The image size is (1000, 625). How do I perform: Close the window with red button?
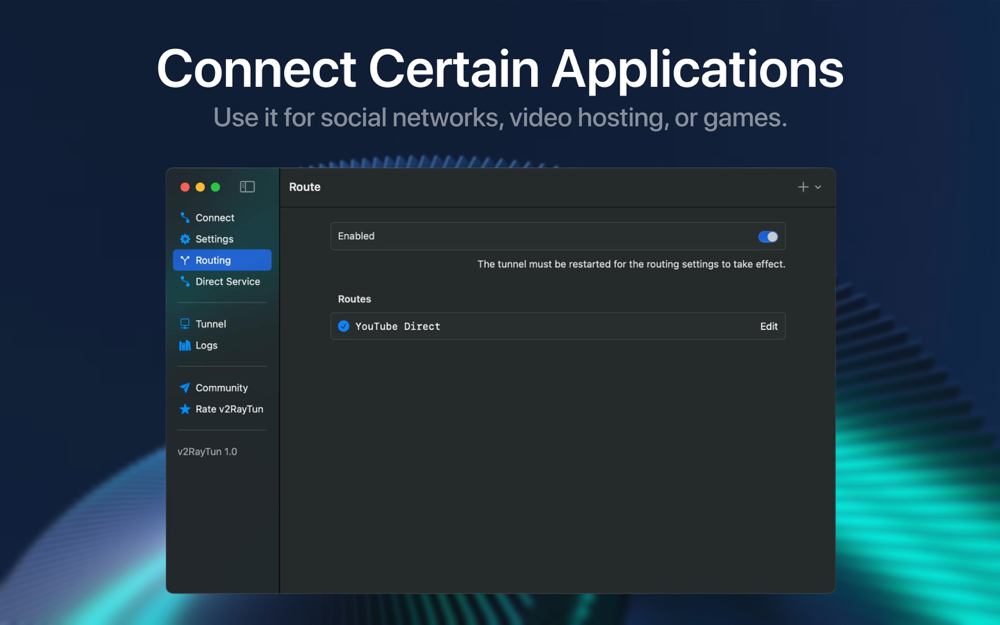185,187
